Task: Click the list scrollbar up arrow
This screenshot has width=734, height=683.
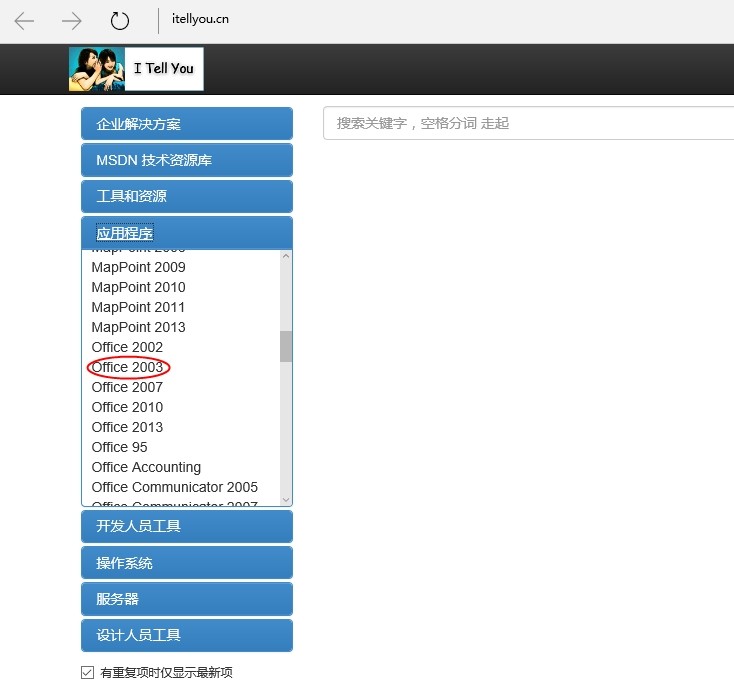Action: pos(286,257)
